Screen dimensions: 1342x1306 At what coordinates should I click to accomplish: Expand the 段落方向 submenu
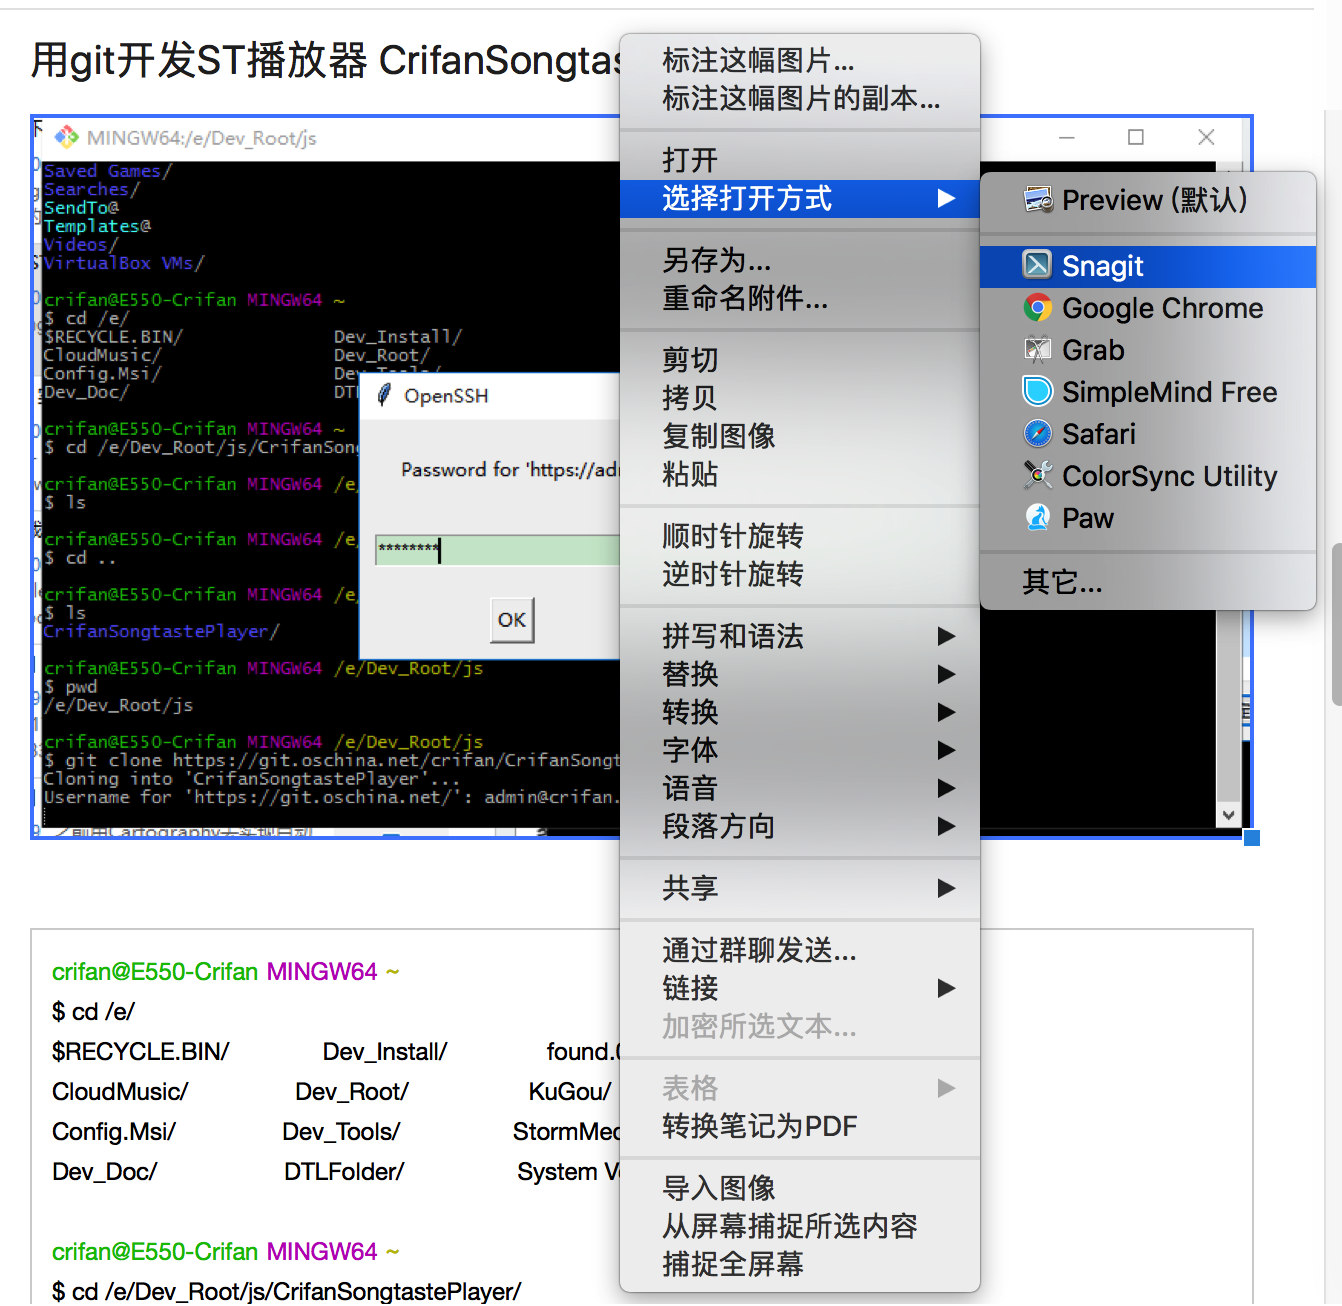(x=800, y=826)
